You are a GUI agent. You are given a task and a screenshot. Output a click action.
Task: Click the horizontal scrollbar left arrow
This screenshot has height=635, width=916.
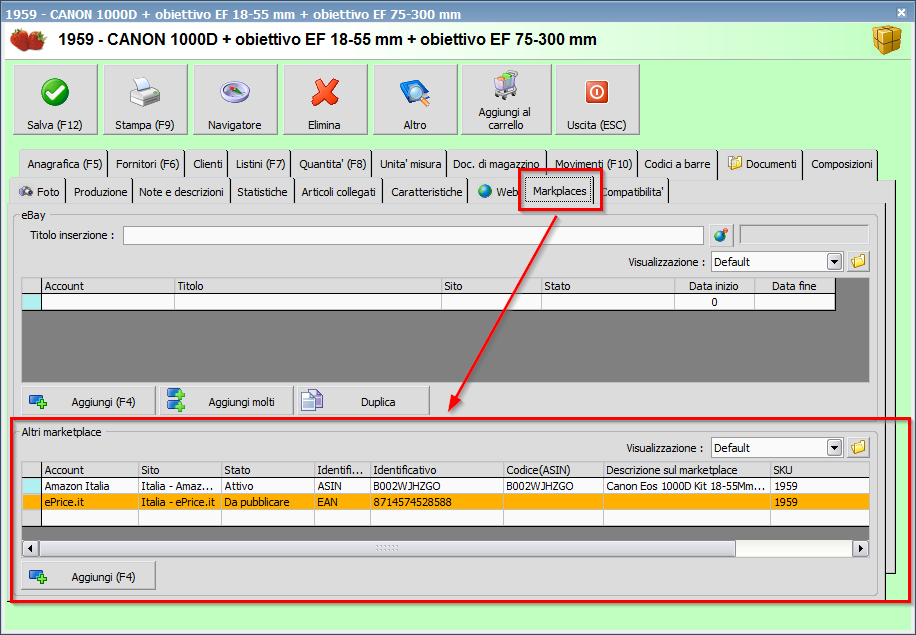click(30, 549)
